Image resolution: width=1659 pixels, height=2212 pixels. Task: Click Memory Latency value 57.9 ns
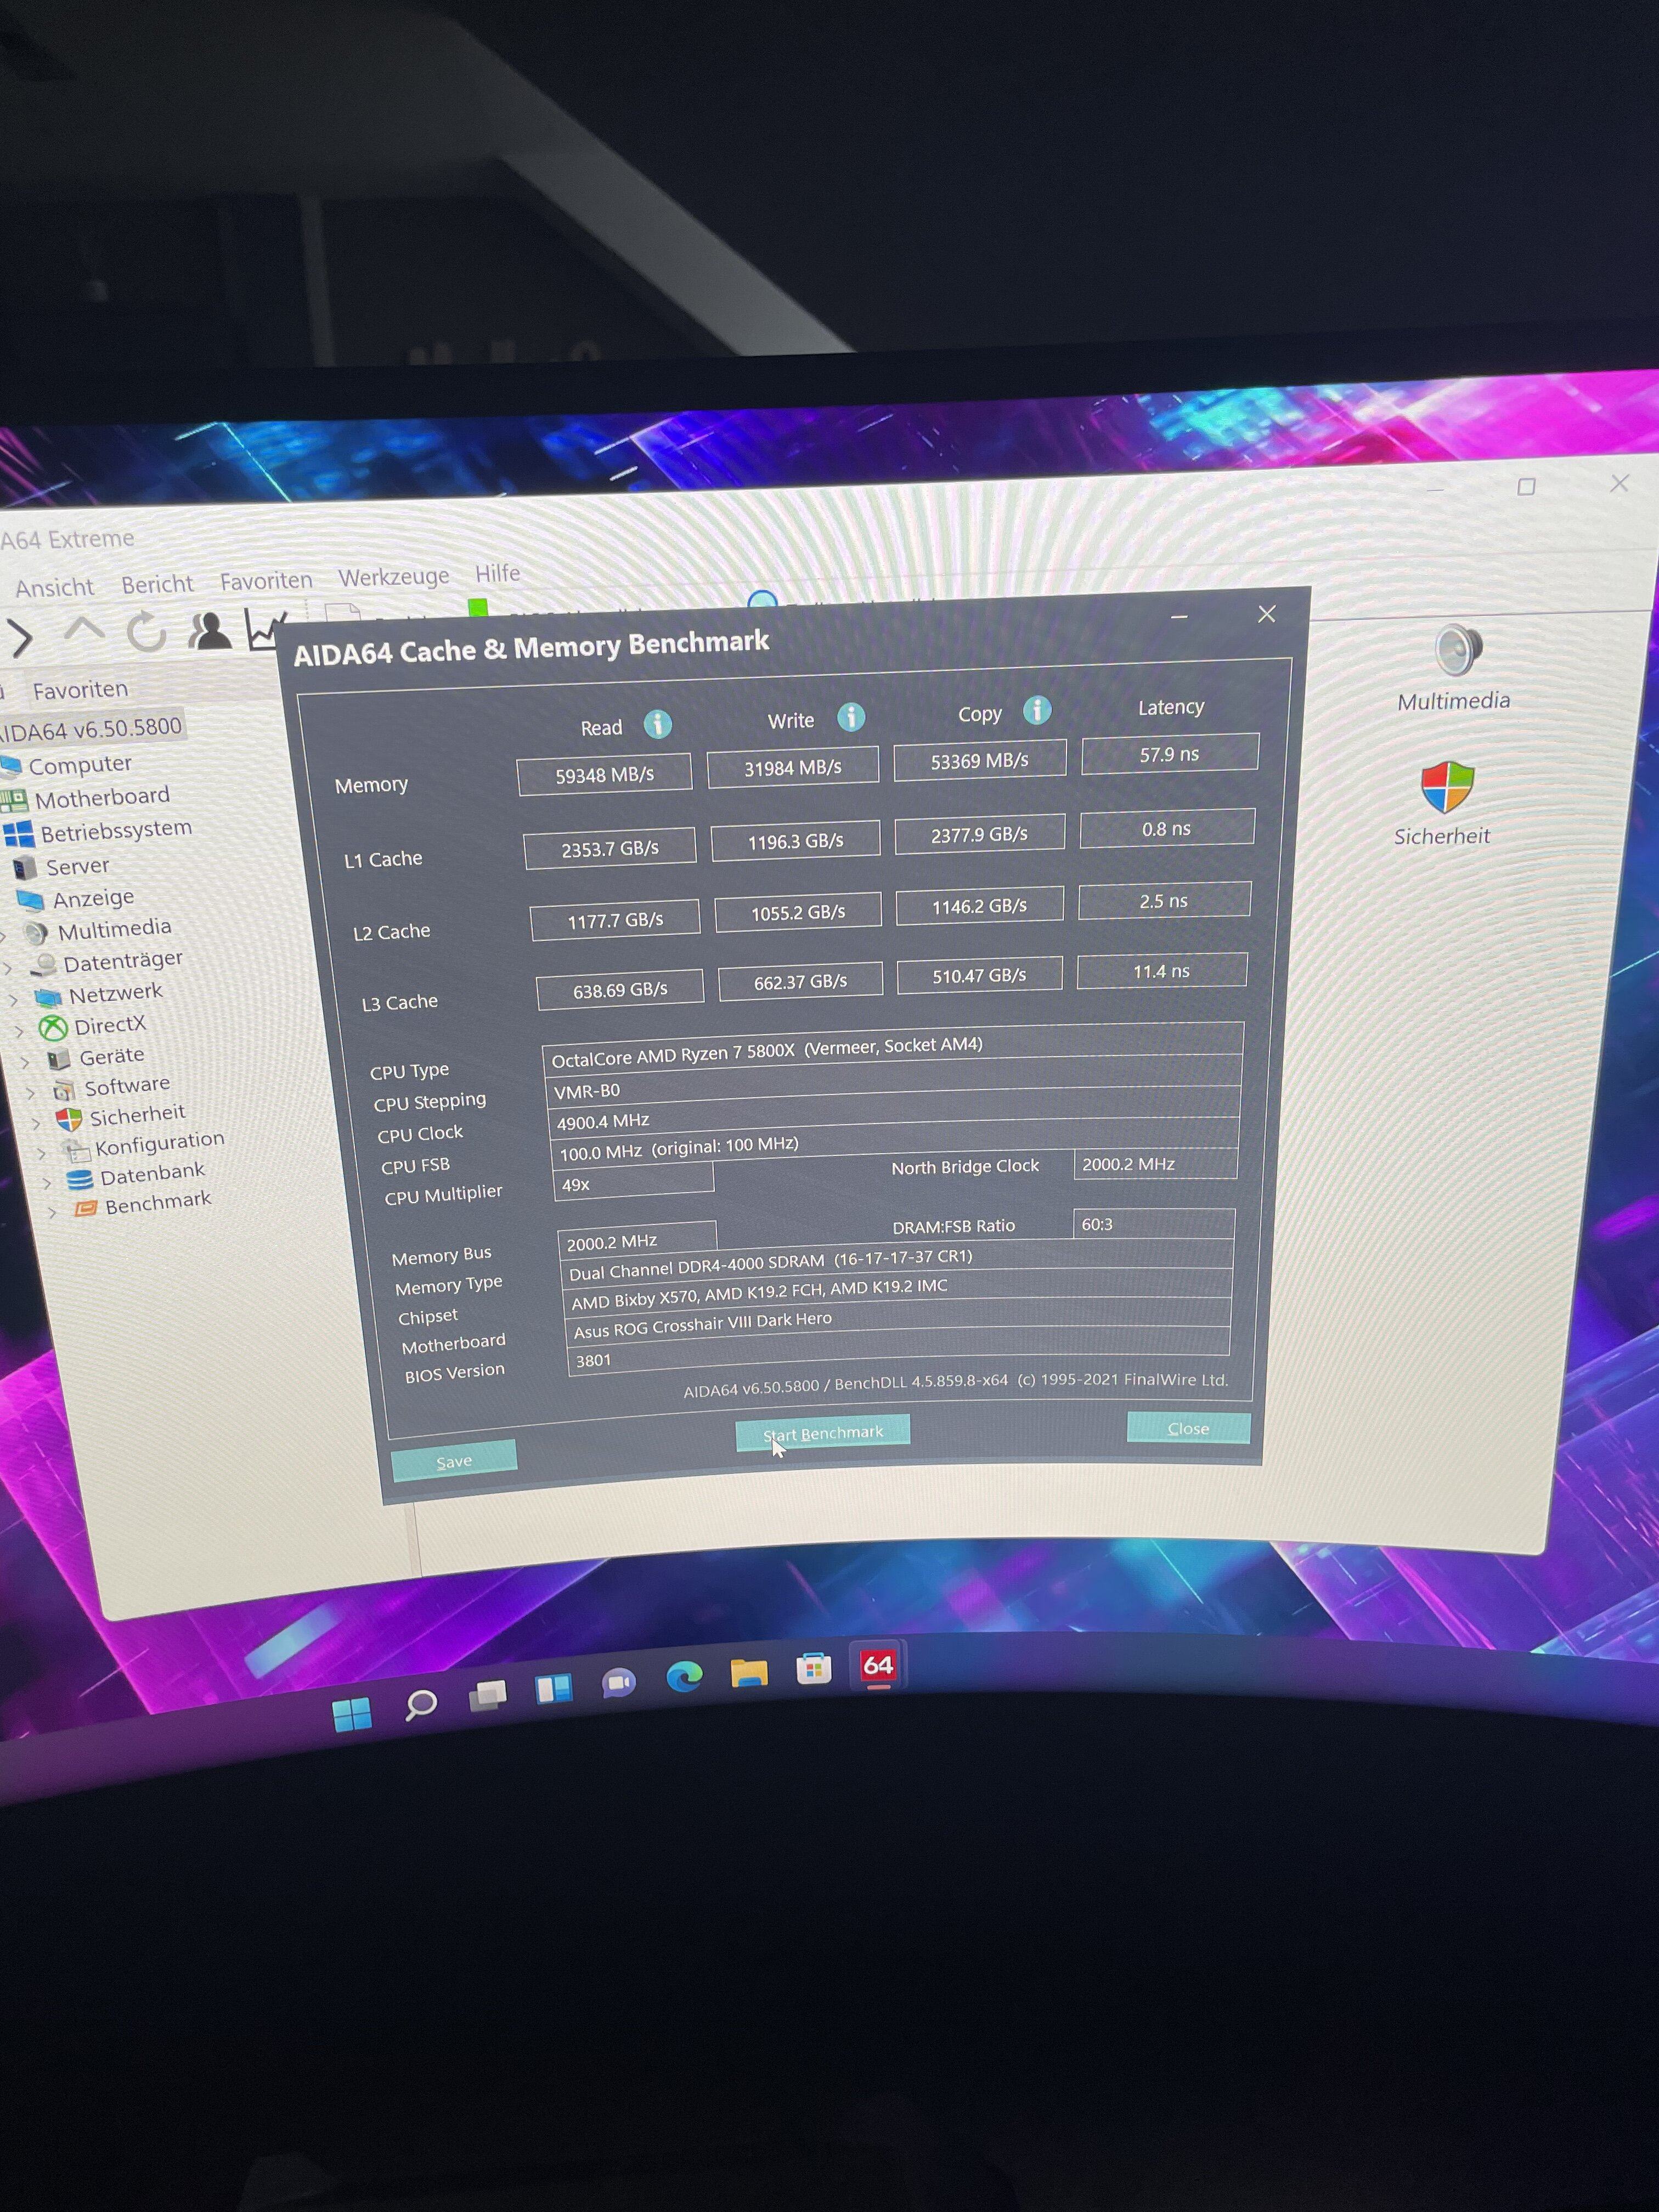click(x=1170, y=754)
